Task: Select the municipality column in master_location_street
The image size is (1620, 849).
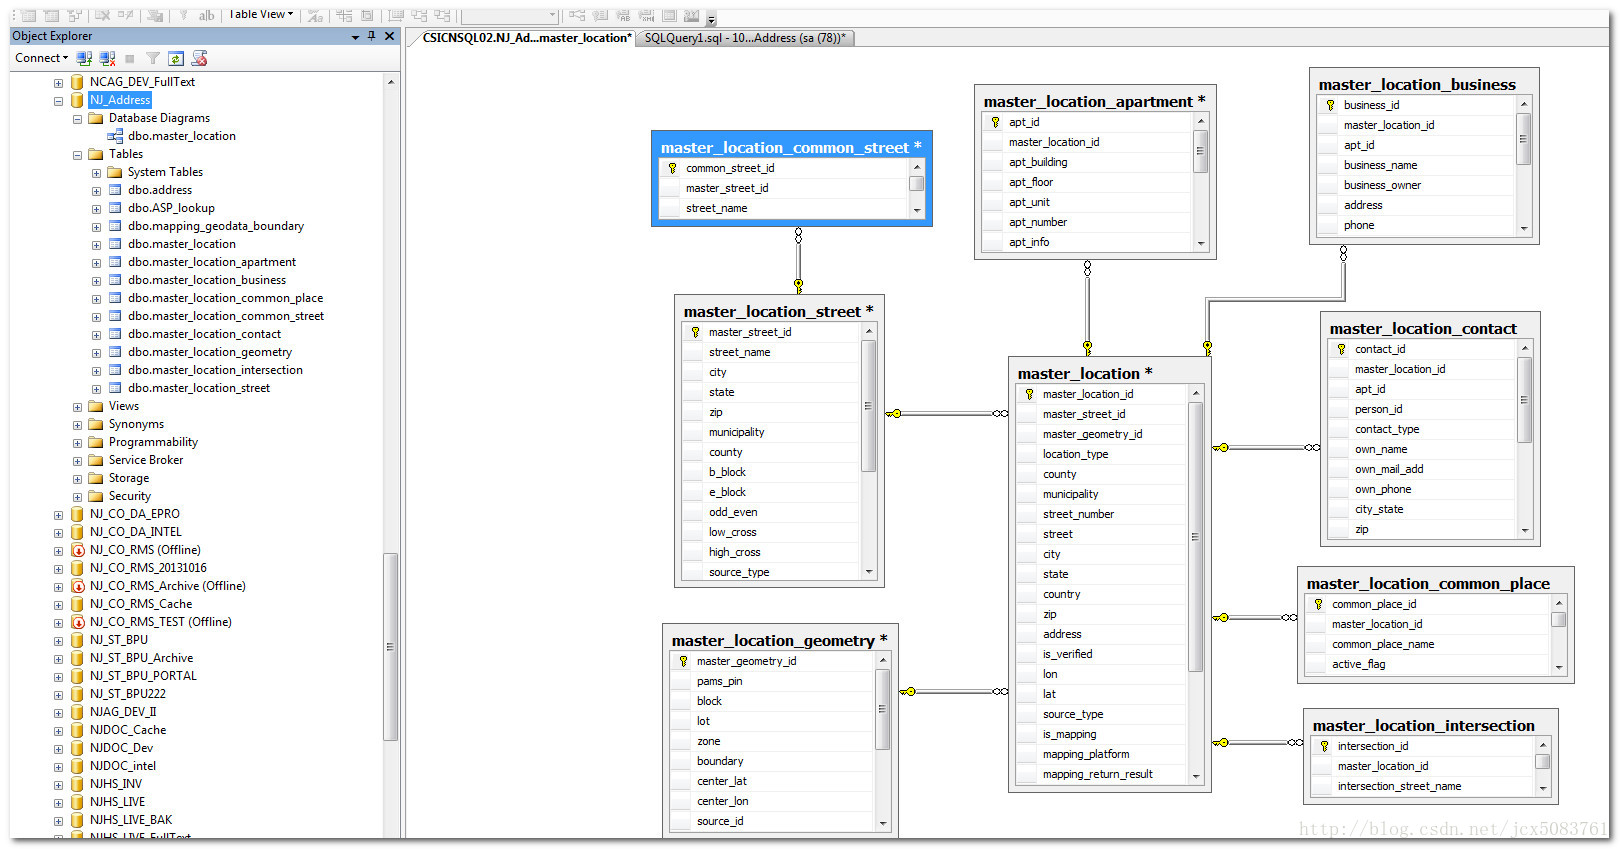Action: (x=770, y=432)
